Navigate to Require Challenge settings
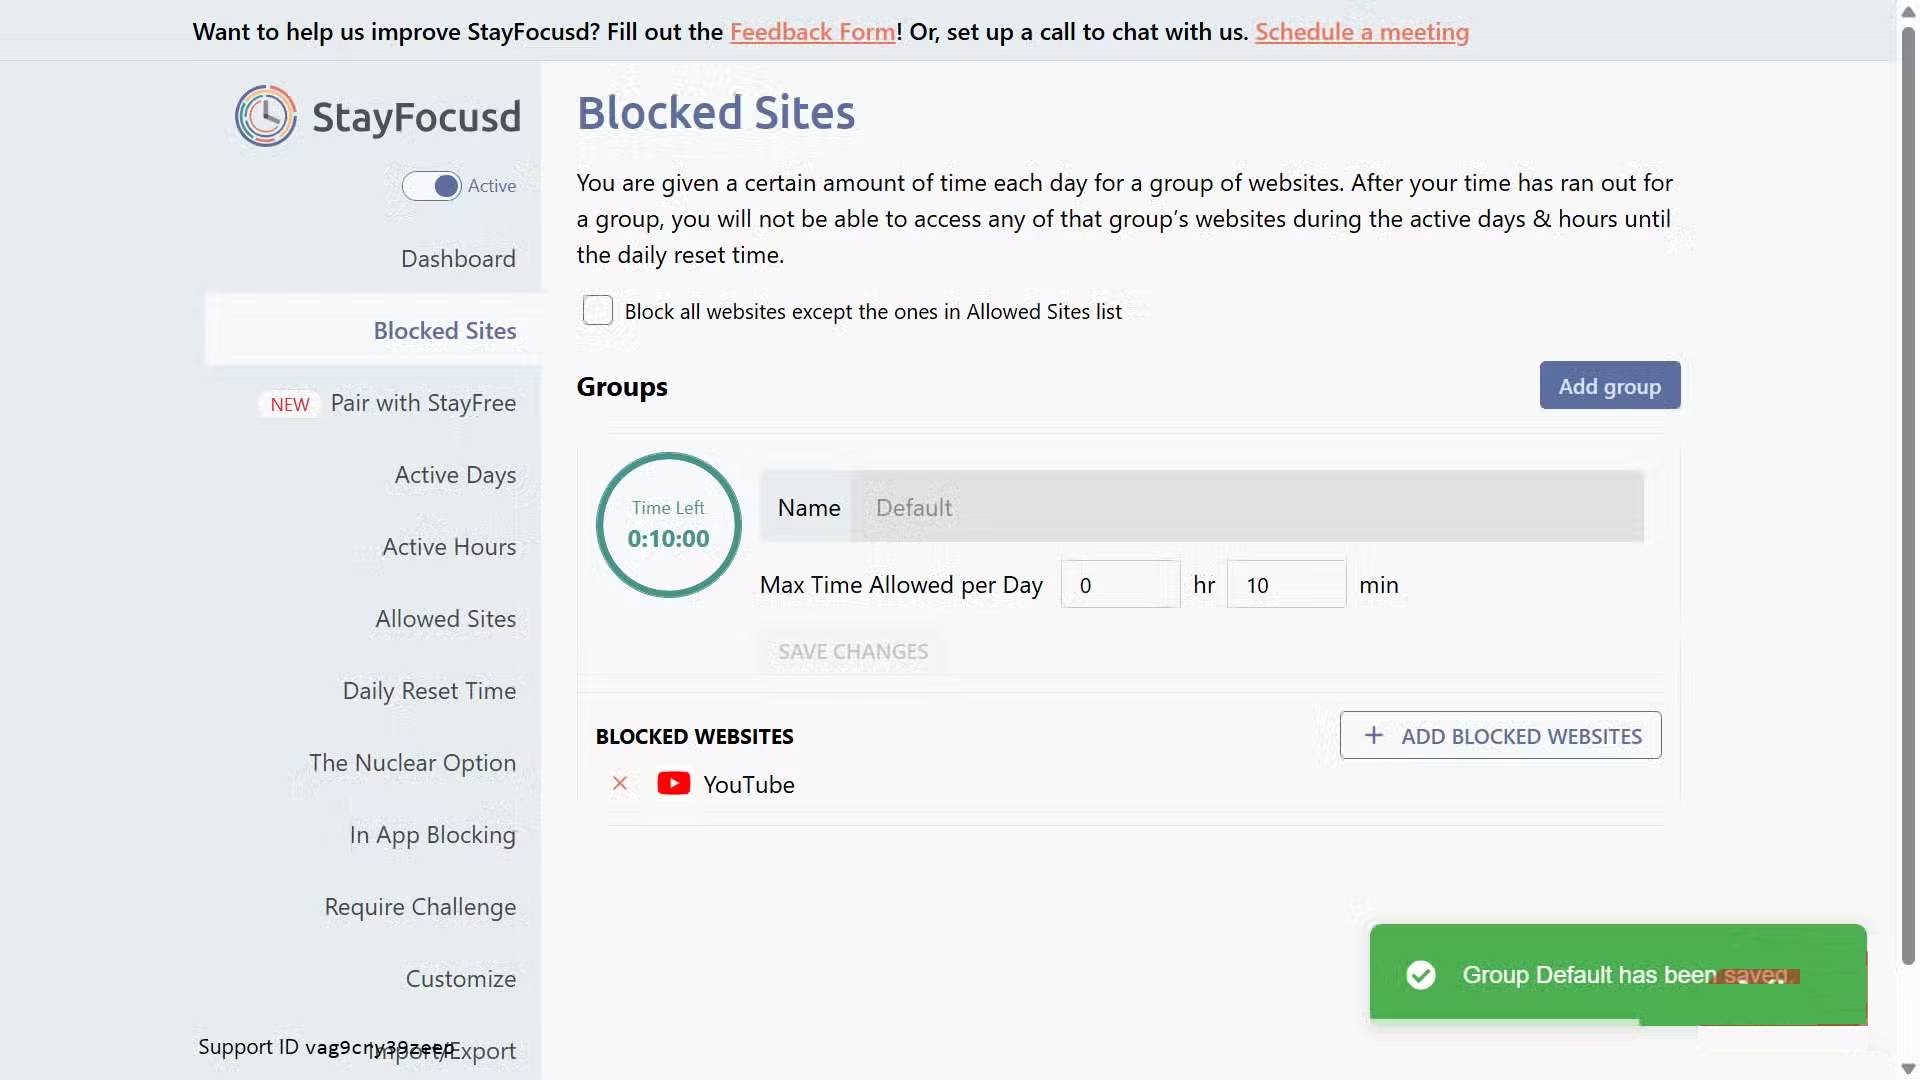 coord(420,907)
